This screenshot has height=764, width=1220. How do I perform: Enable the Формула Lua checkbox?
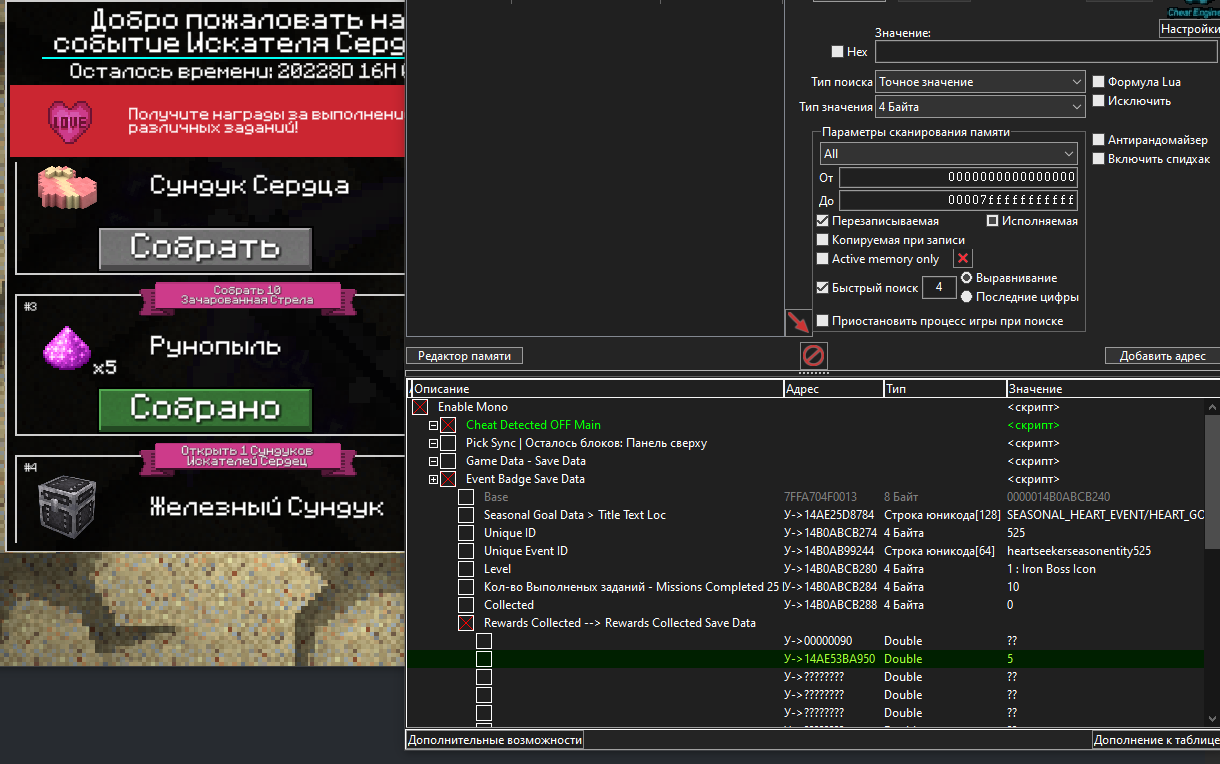1099,82
